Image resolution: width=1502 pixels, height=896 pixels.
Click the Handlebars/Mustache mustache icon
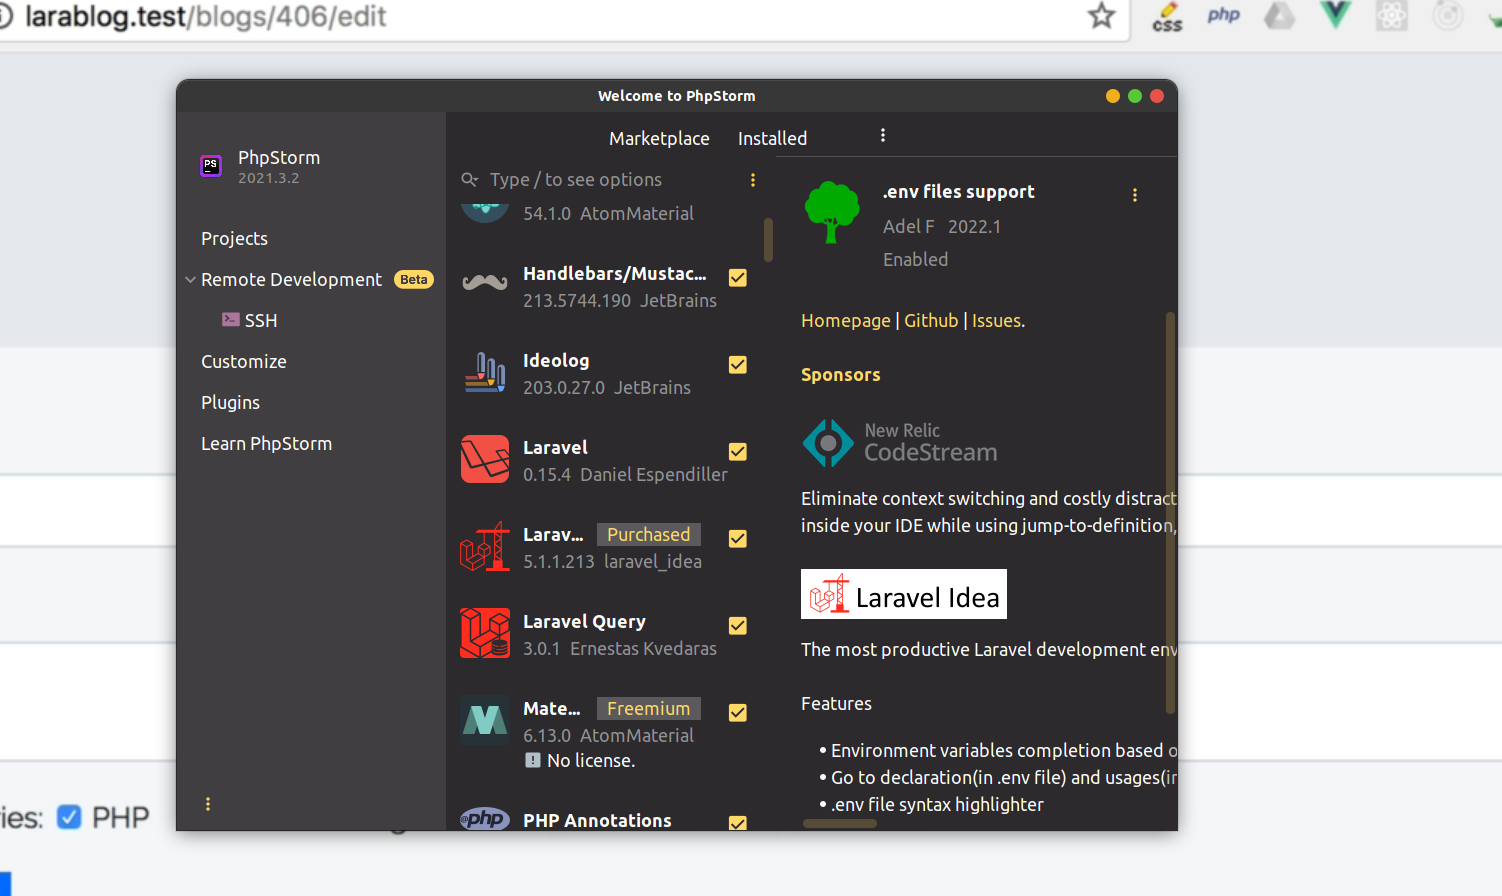tap(485, 283)
